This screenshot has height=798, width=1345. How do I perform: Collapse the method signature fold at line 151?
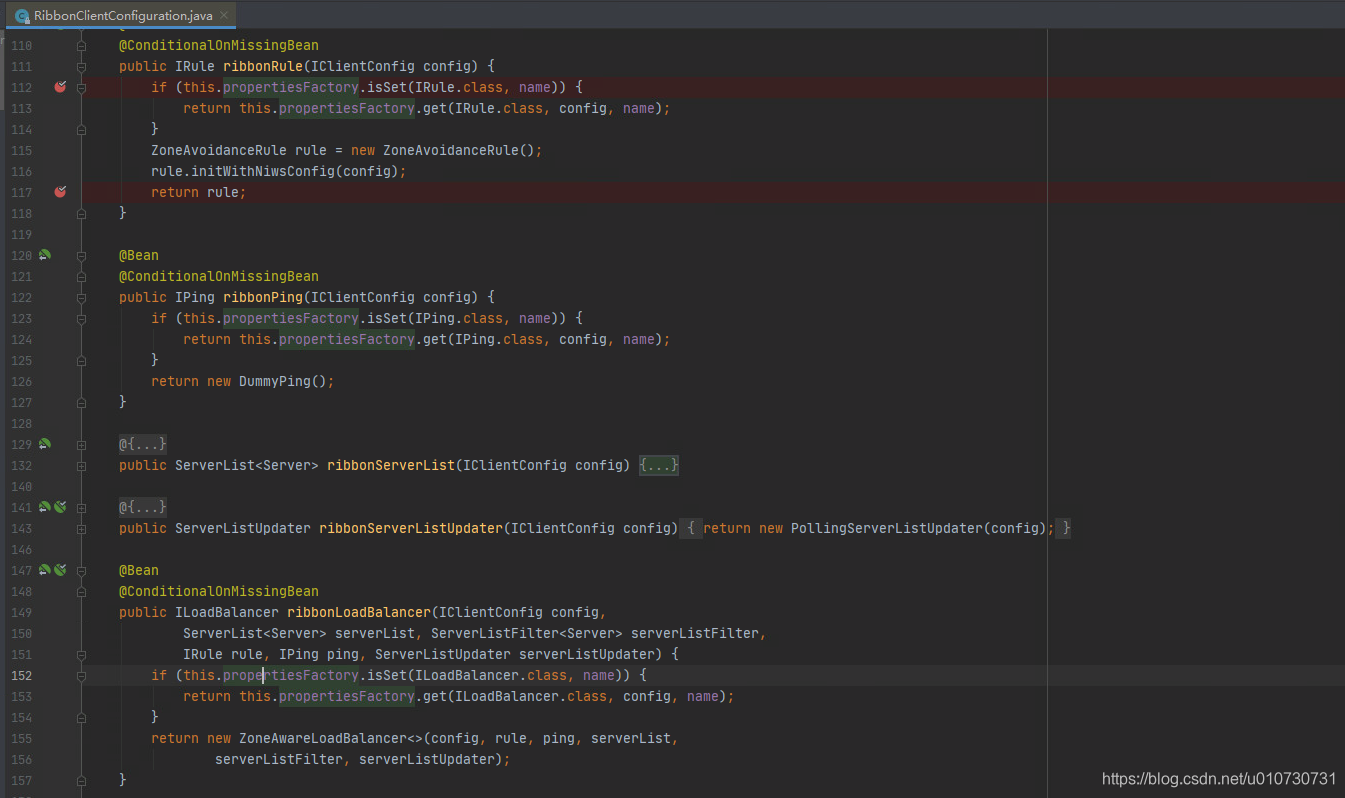(x=82, y=654)
